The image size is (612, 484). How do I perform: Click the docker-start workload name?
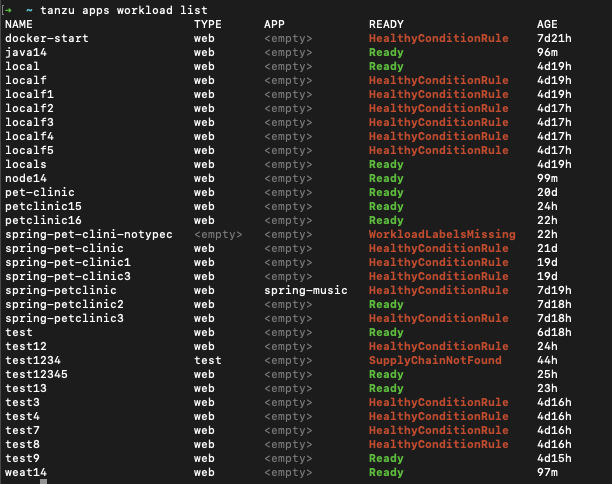click(47, 38)
